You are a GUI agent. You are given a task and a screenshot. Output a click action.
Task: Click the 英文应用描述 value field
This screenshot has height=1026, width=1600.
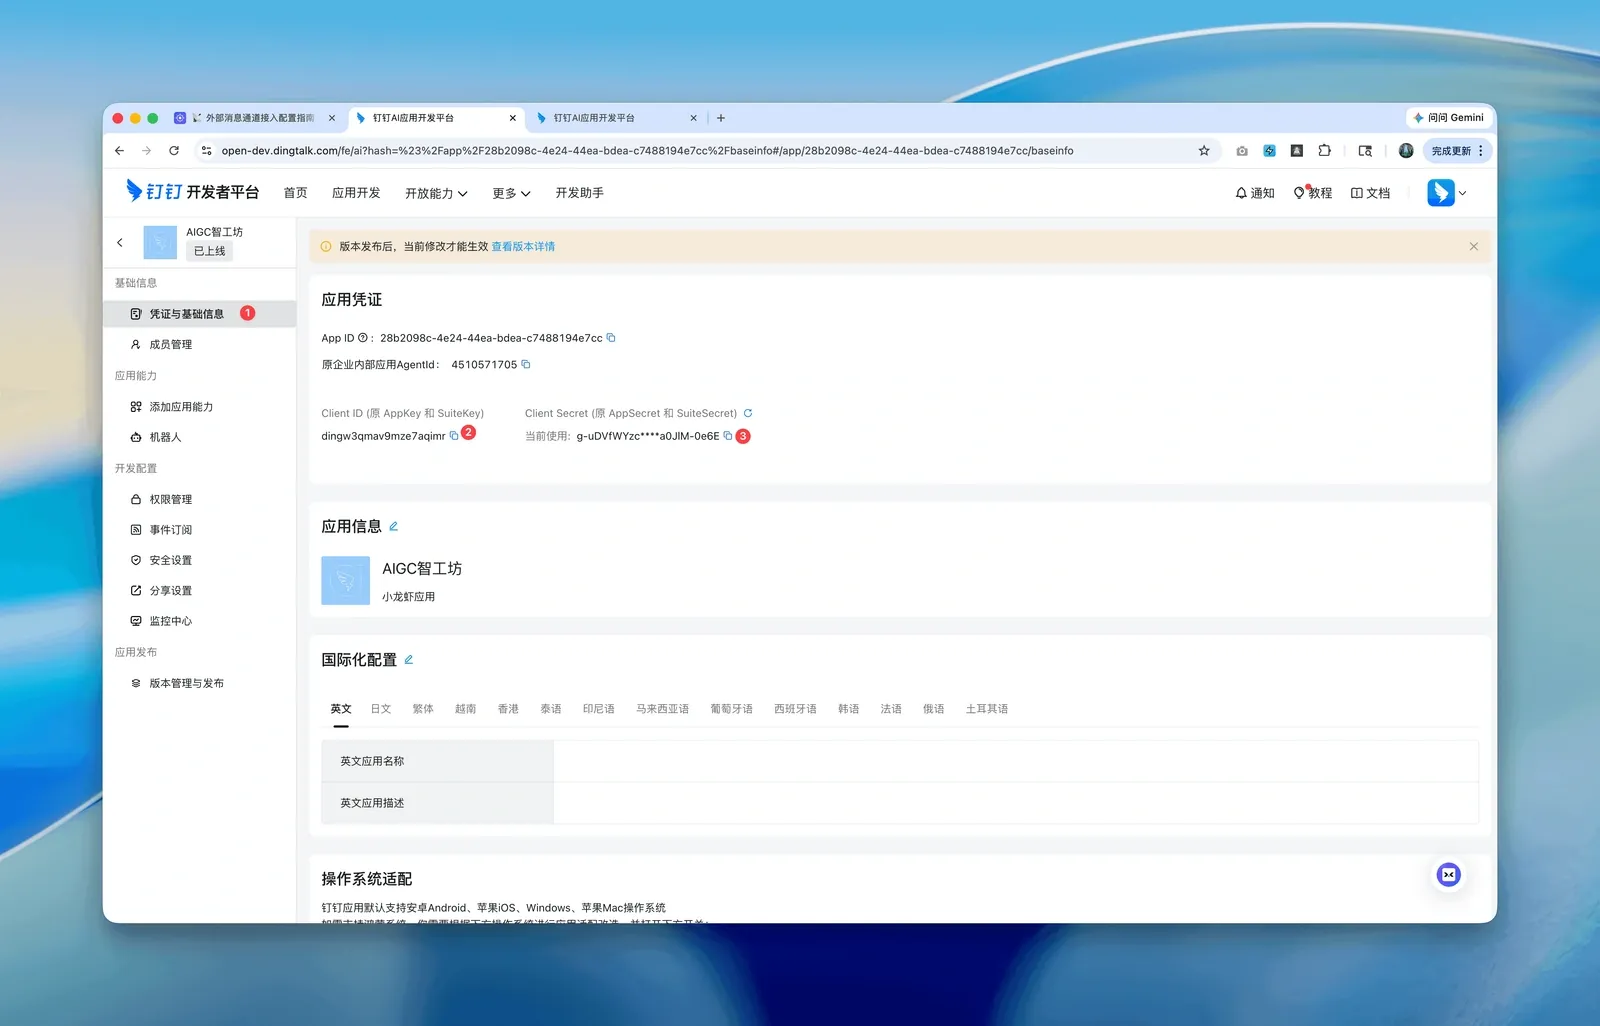point(1016,803)
